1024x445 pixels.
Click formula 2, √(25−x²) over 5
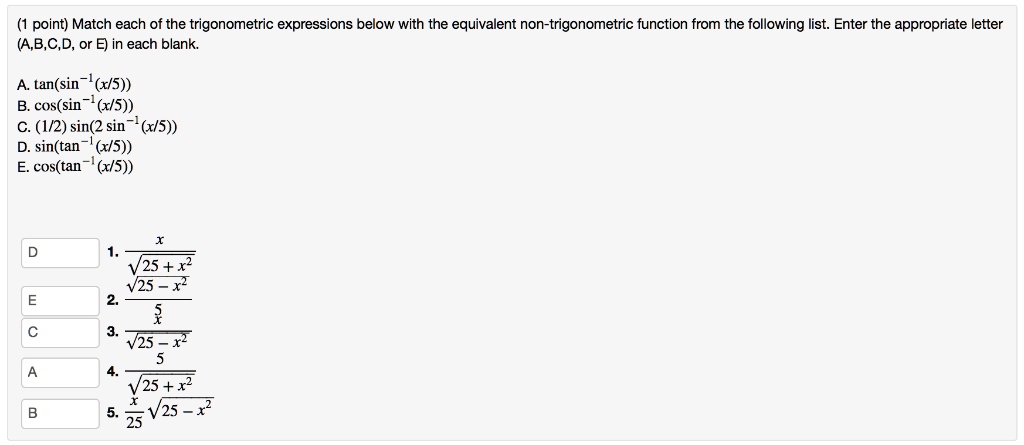[x=157, y=298]
